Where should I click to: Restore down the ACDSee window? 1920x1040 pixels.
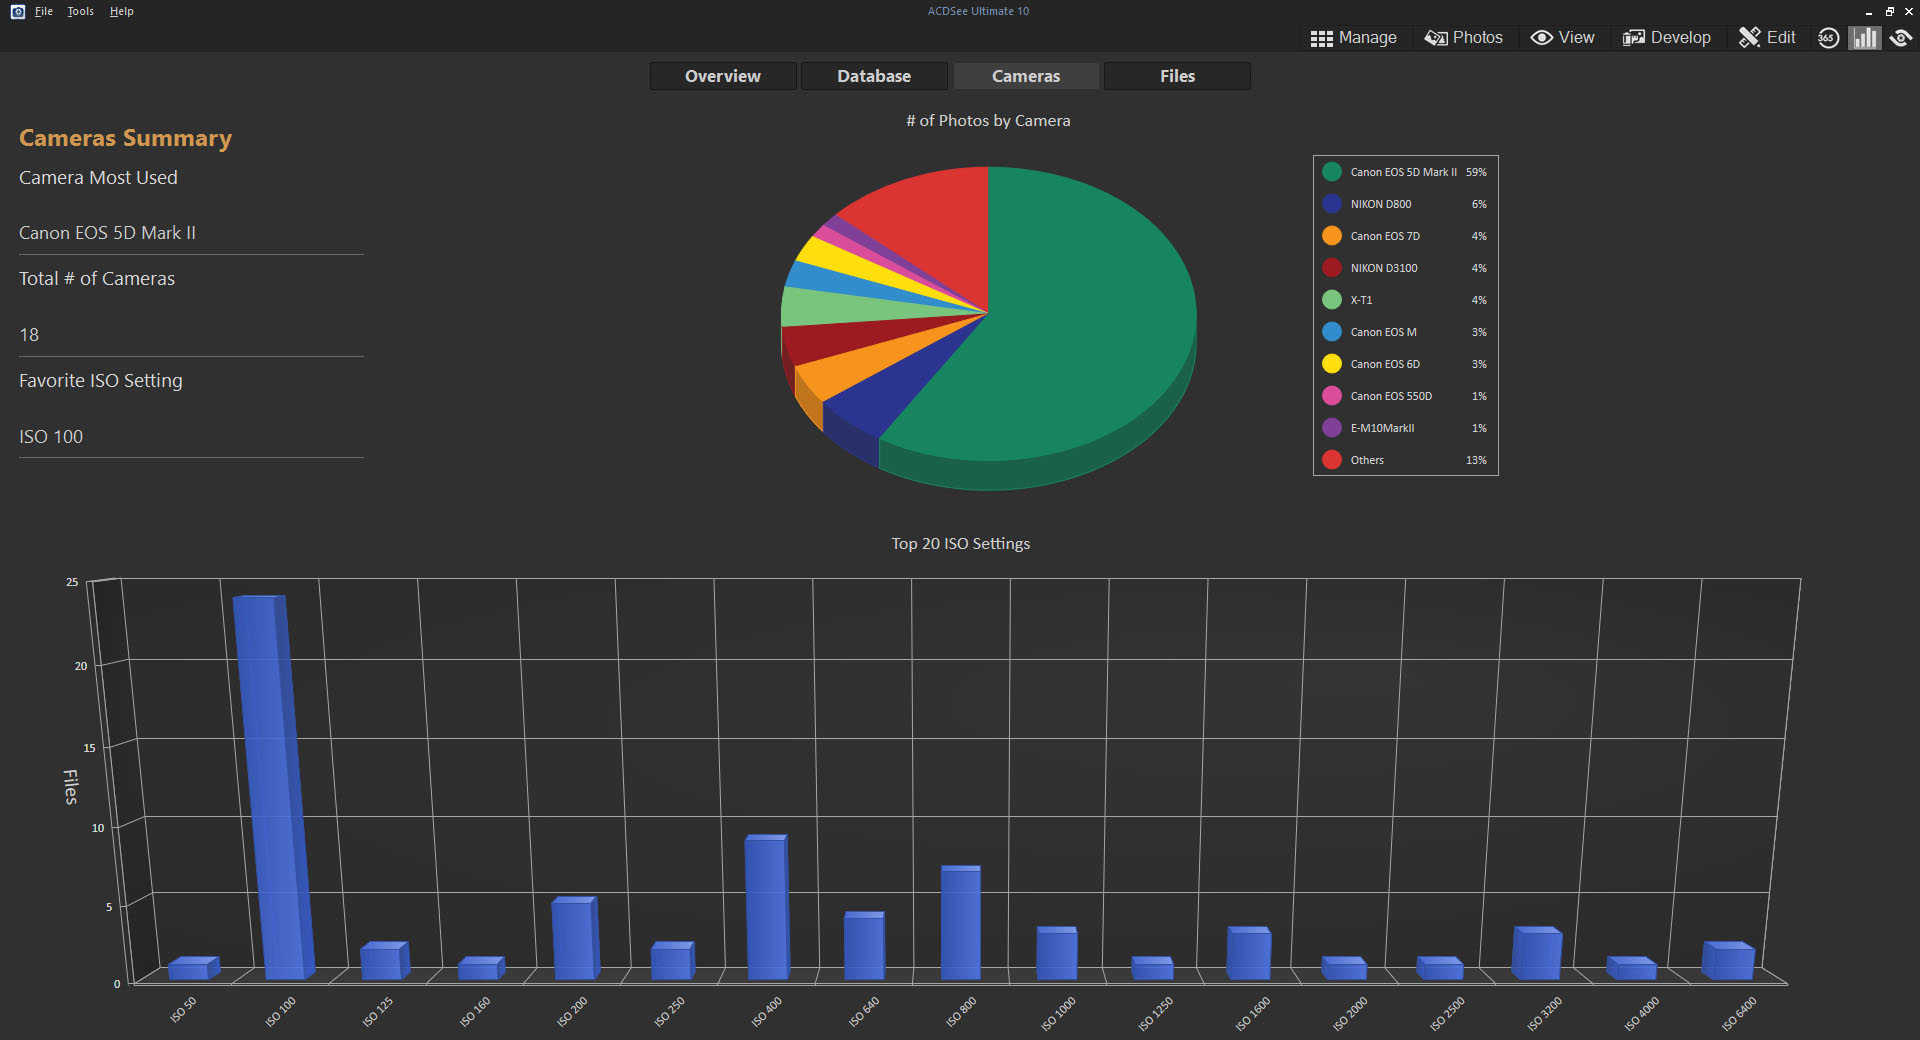click(x=1890, y=11)
